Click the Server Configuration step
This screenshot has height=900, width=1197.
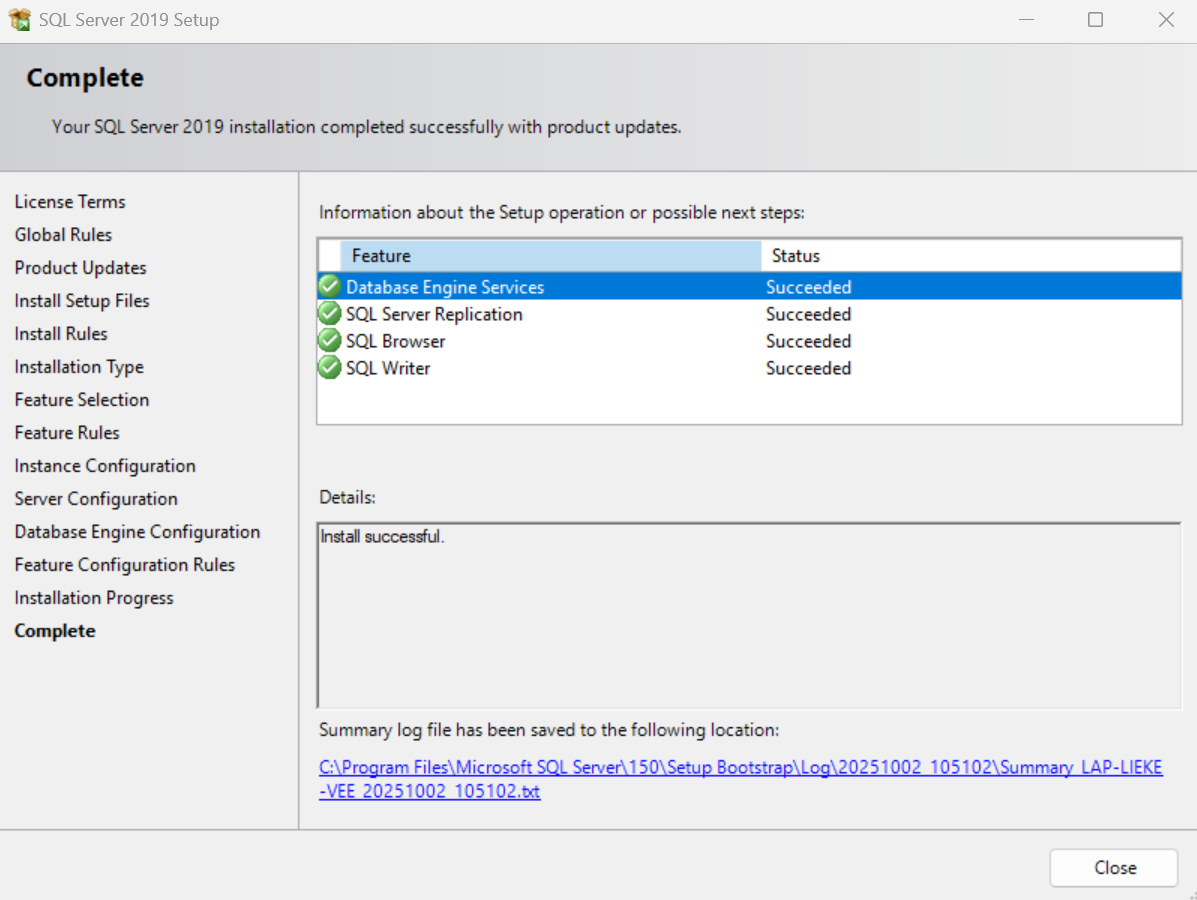point(96,498)
